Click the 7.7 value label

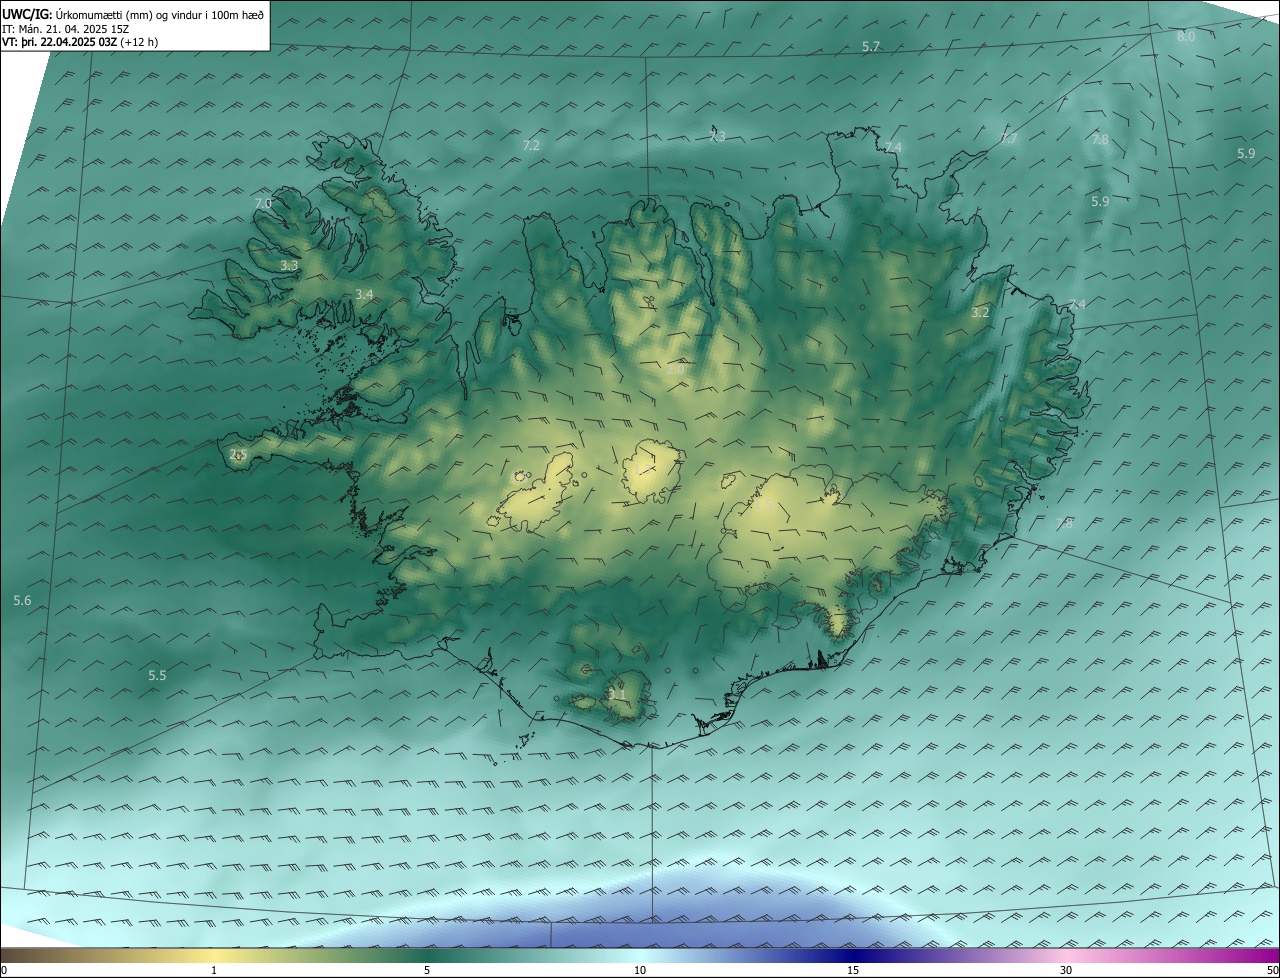click(x=1008, y=139)
